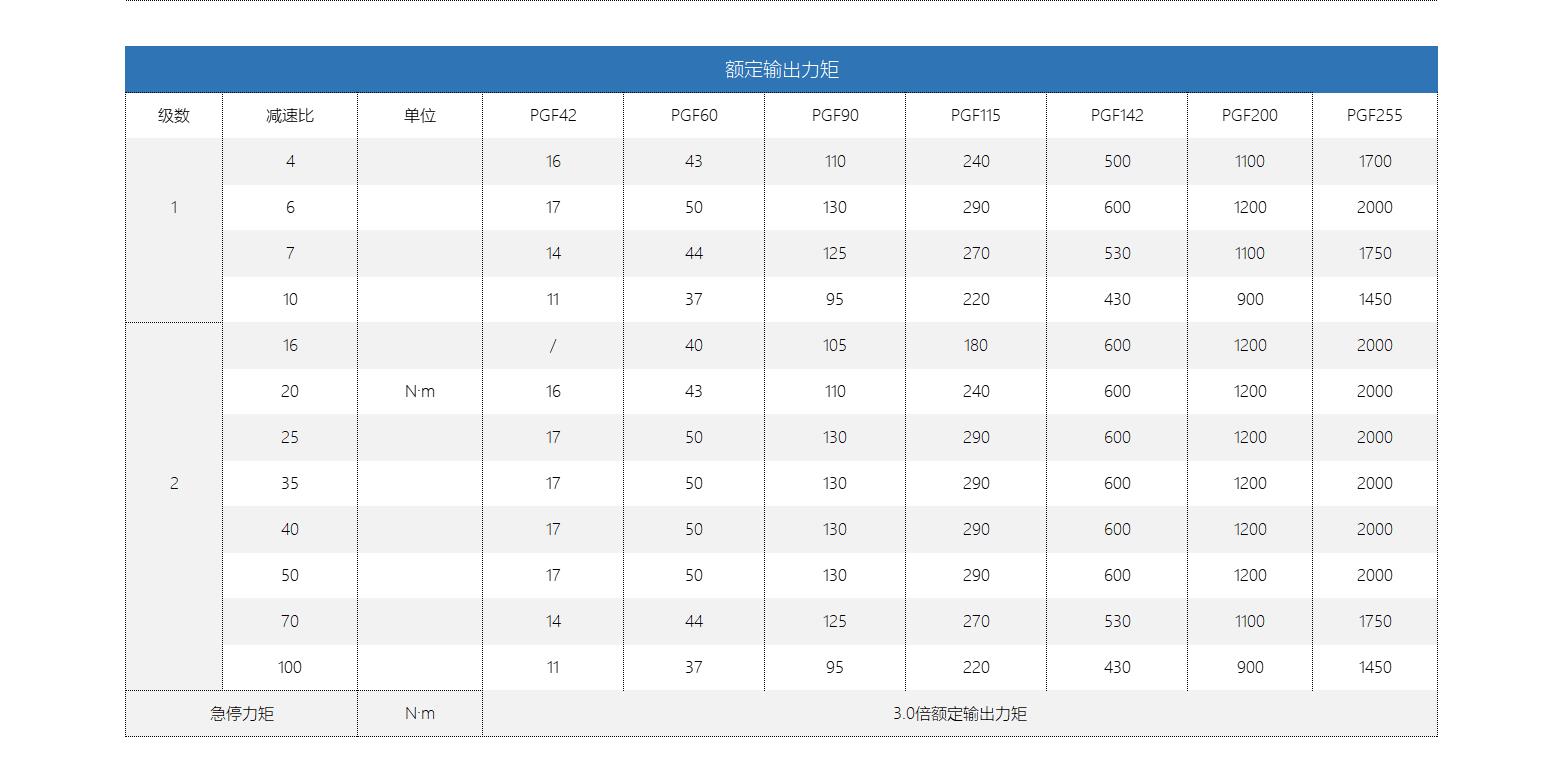The height and width of the screenshot is (783, 1563).
Task: Select PGF255 value 1450 for ratio 100
Action: (x=1375, y=667)
